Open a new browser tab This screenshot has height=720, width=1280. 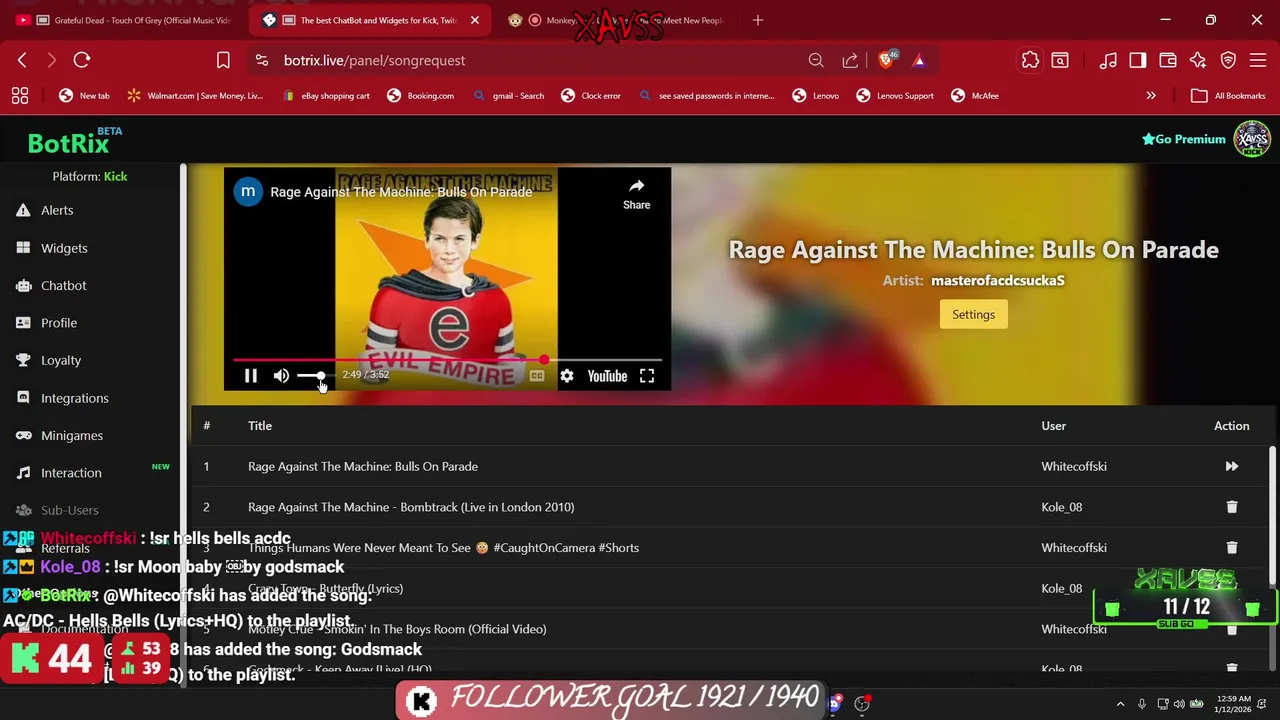coord(757,20)
